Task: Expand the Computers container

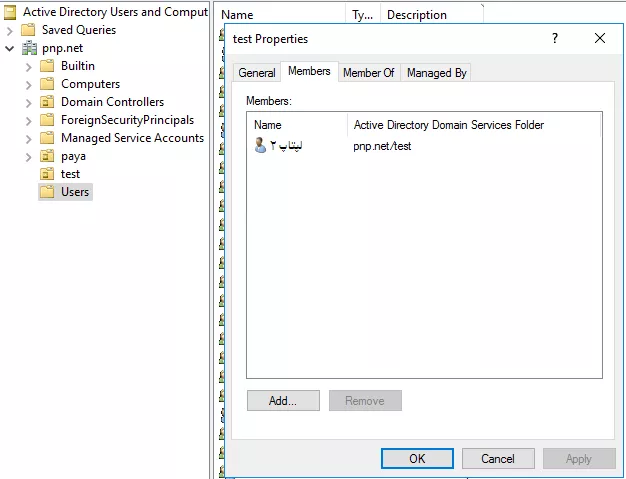Action: [x=28, y=85]
